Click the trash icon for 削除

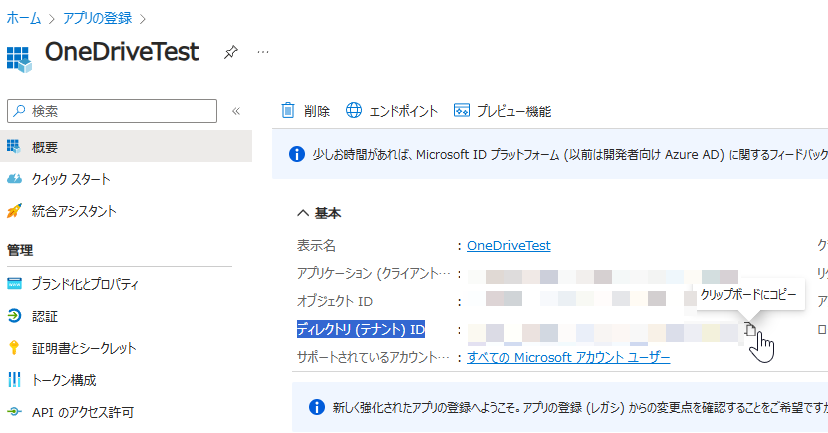click(x=288, y=111)
